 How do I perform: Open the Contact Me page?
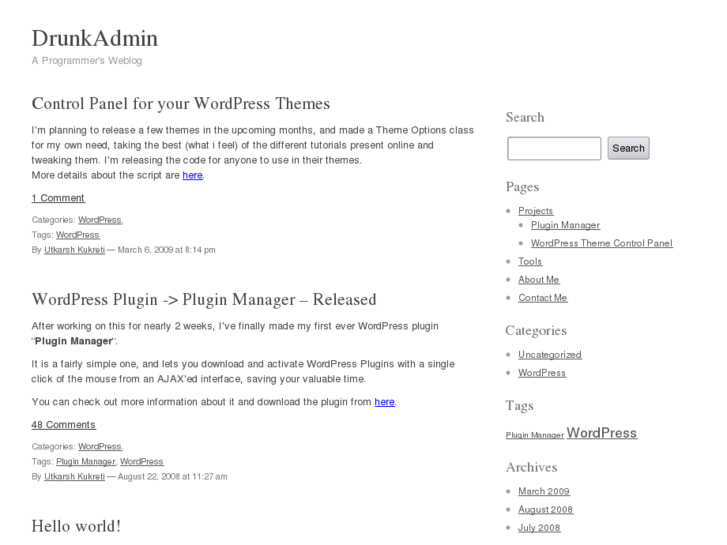(542, 298)
